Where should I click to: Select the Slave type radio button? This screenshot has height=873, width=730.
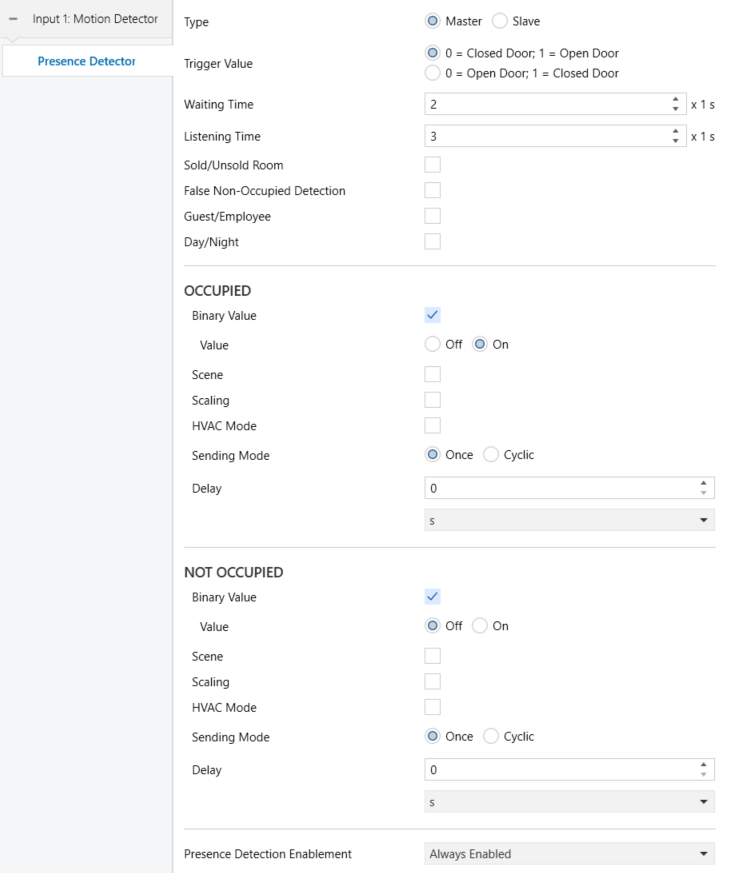point(499,21)
